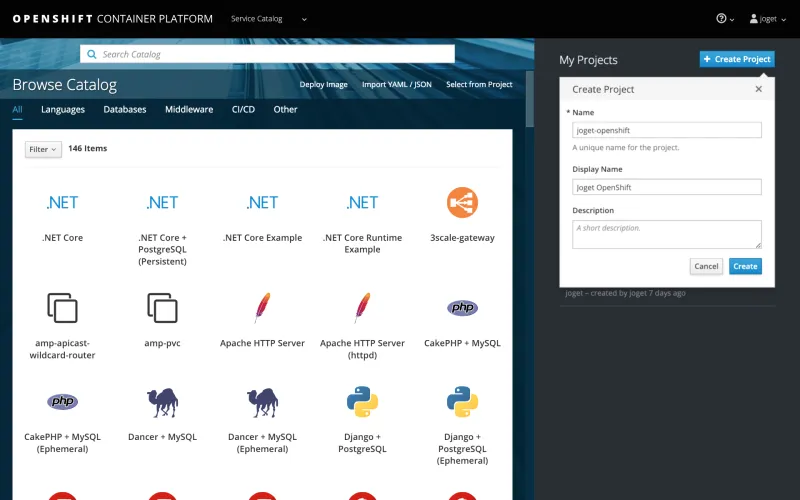Close the Create Project dialog
This screenshot has width=800, height=500.
pyautogui.click(x=758, y=89)
